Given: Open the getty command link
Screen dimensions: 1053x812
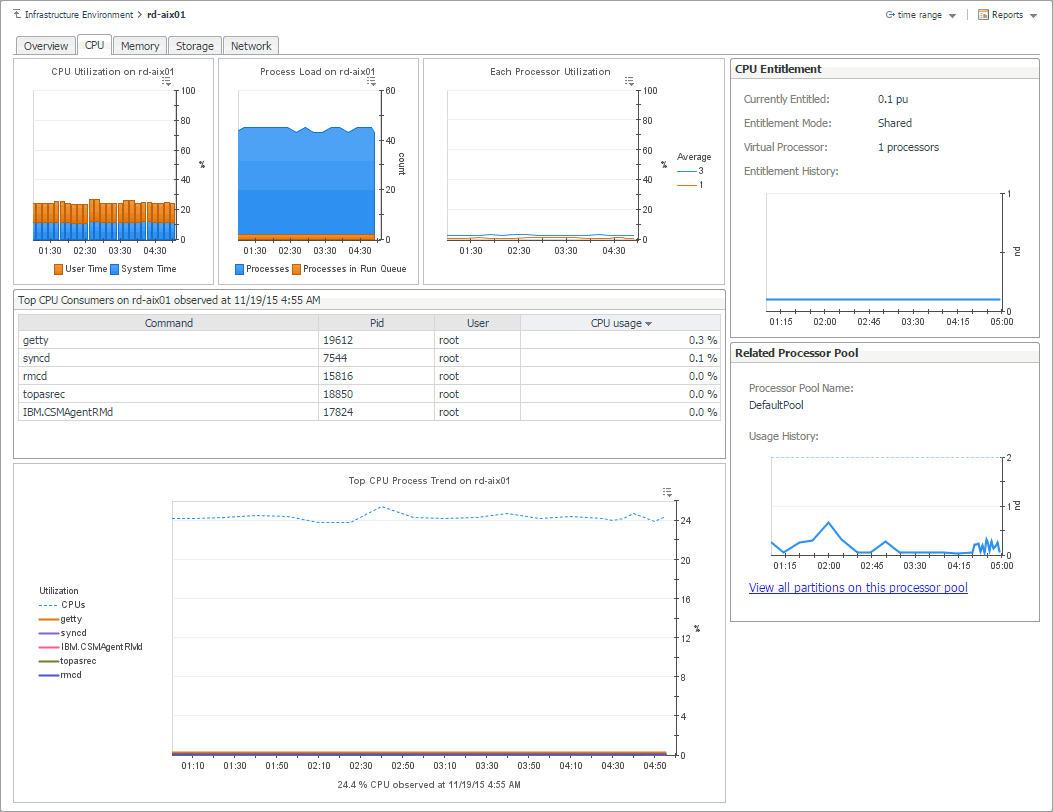Looking at the screenshot, I should coord(36,341).
